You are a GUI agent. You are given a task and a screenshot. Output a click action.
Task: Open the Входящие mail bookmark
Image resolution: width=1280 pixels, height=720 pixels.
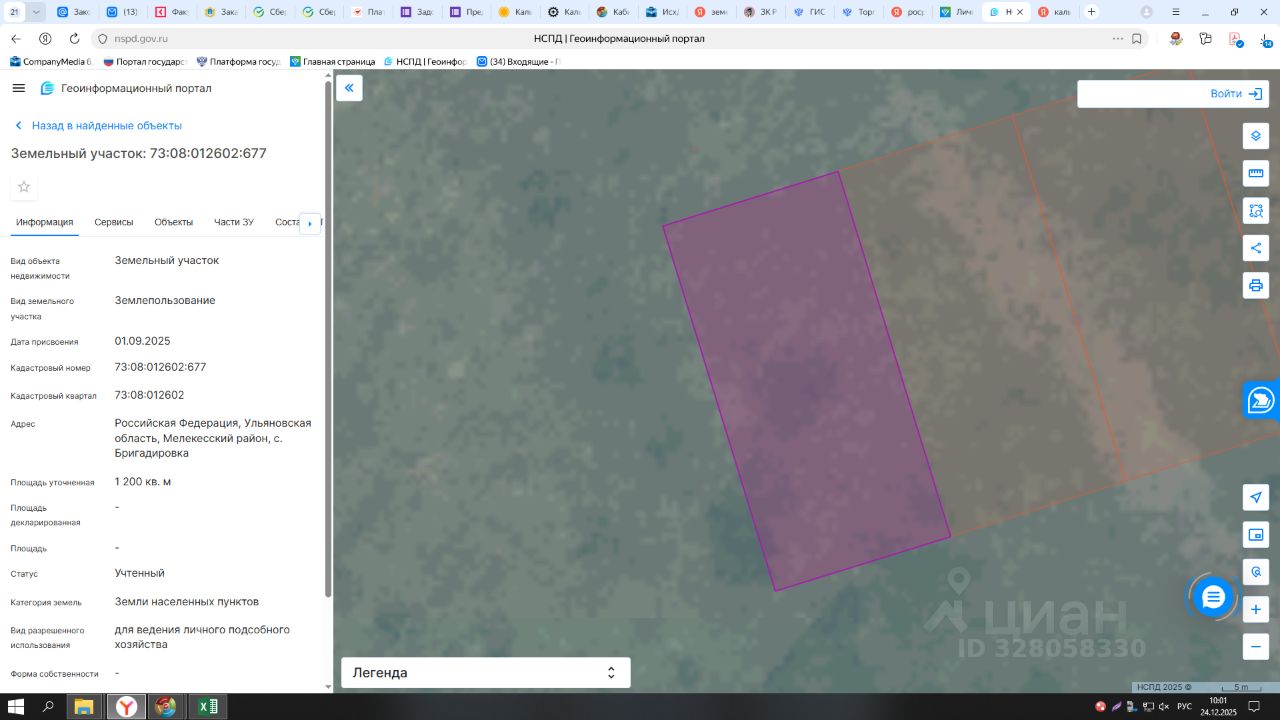520,61
